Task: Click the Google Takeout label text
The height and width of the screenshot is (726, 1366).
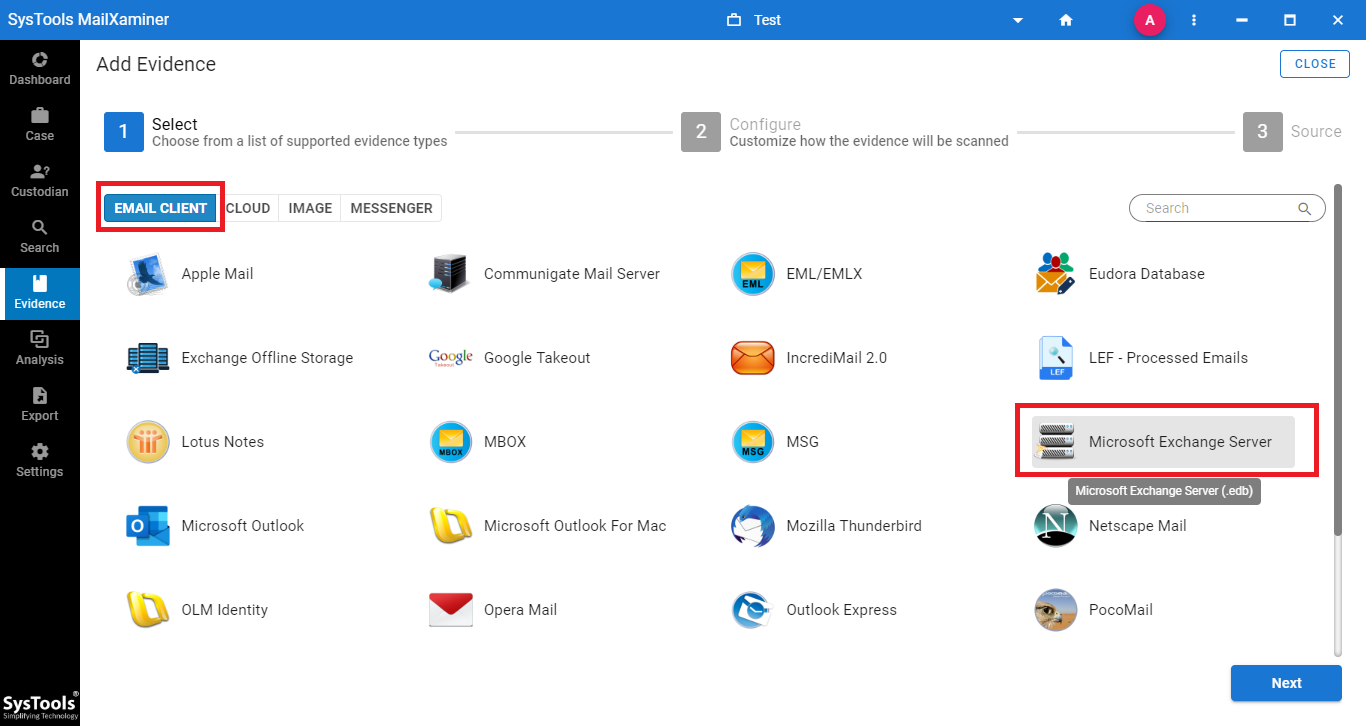Action: click(537, 358)
